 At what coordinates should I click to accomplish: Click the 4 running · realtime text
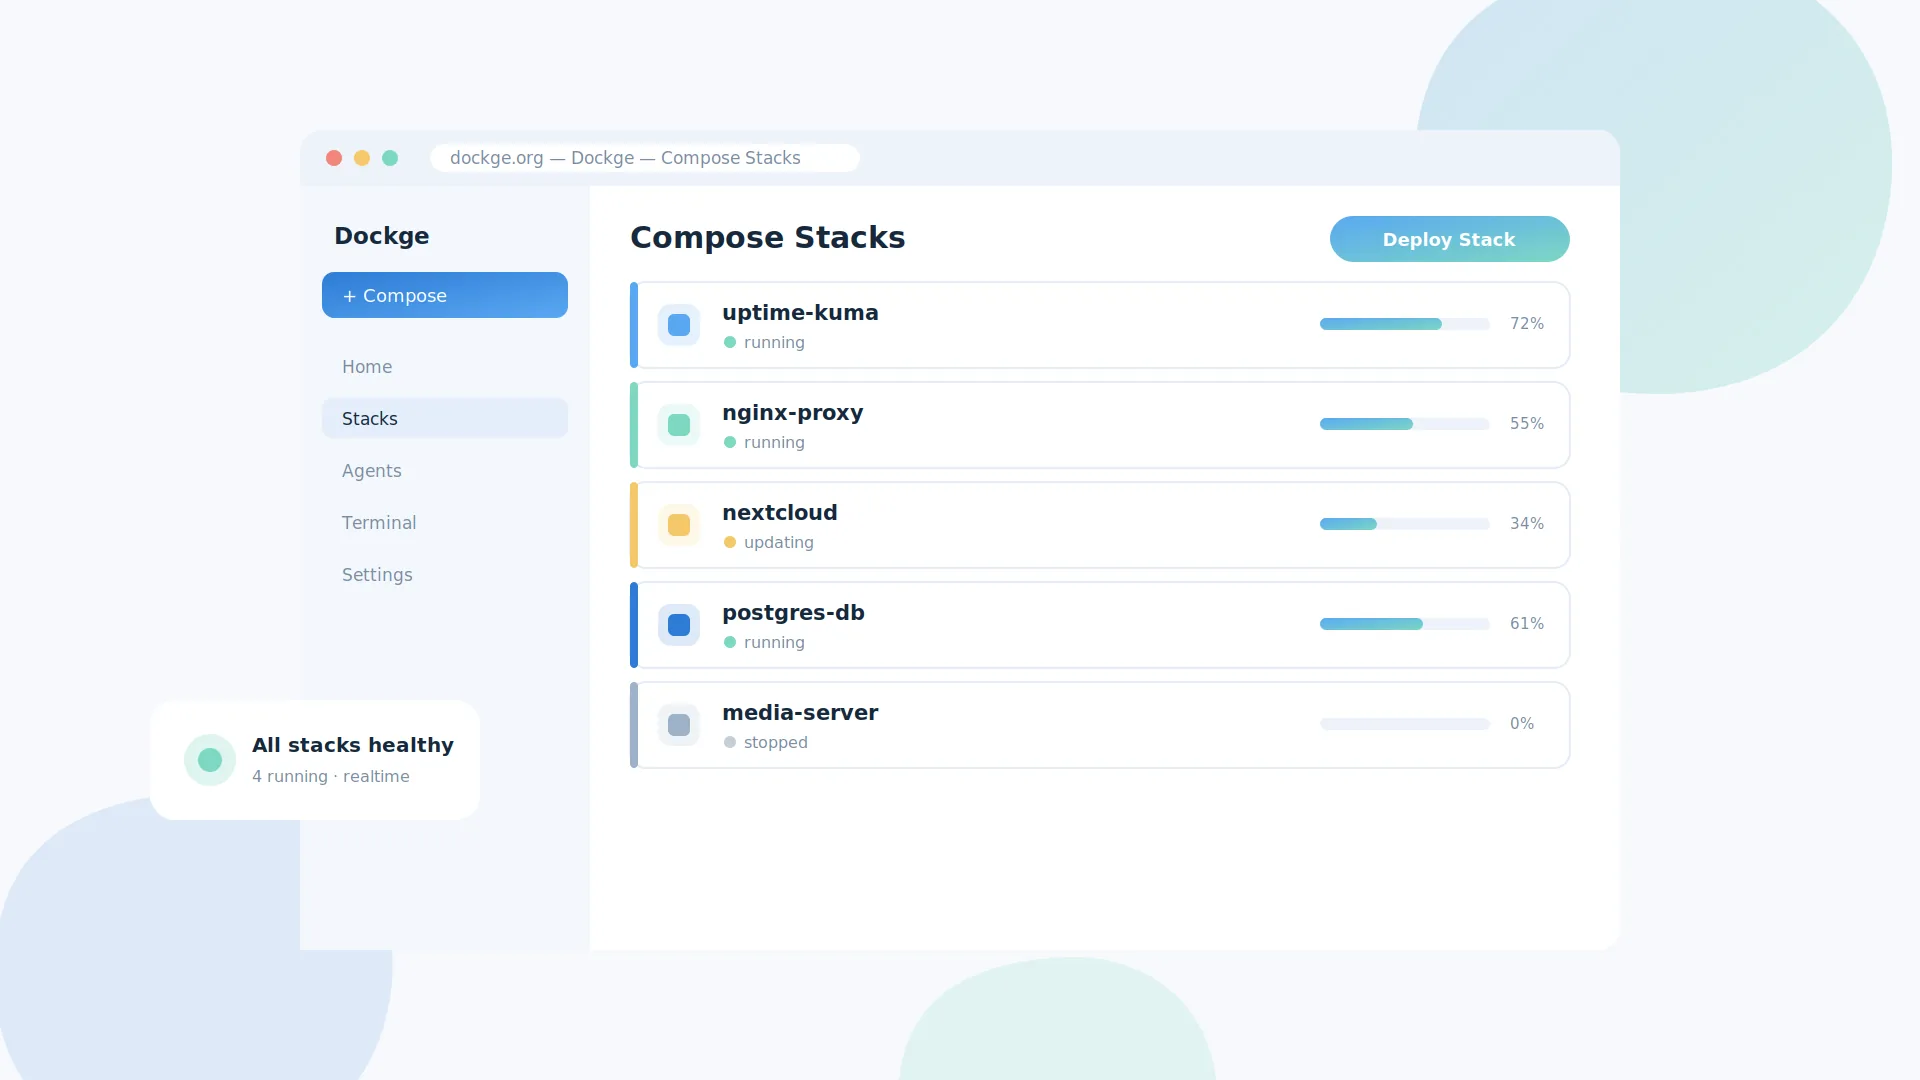pos(331,777)
